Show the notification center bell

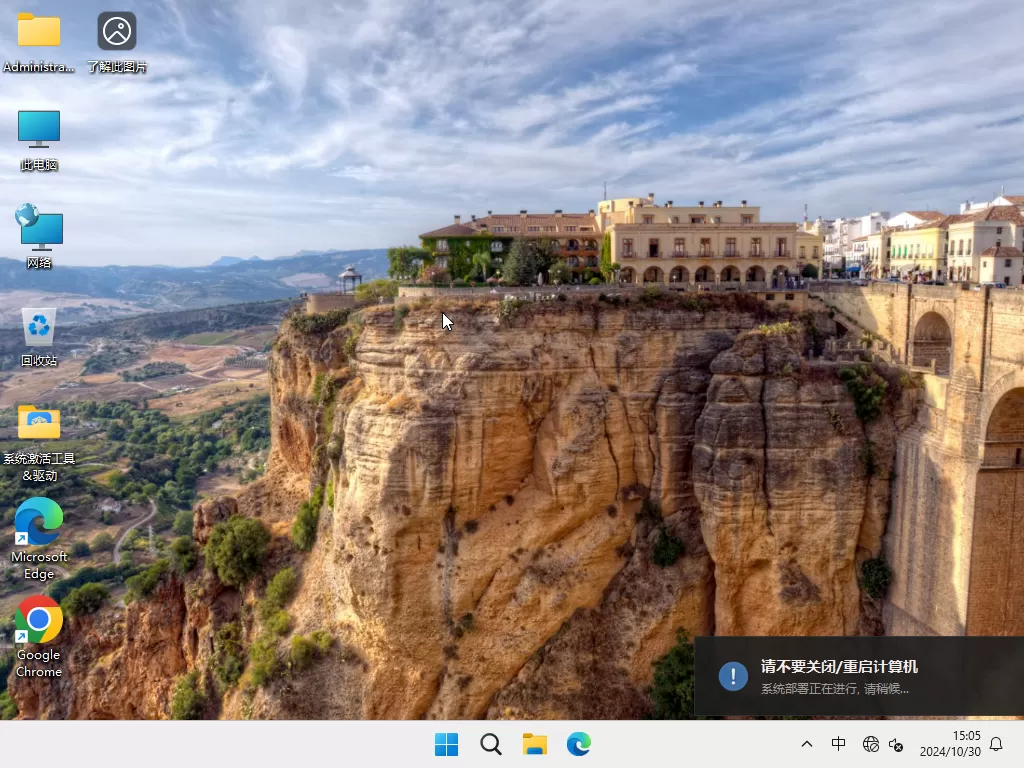click(x=996, y=745)
